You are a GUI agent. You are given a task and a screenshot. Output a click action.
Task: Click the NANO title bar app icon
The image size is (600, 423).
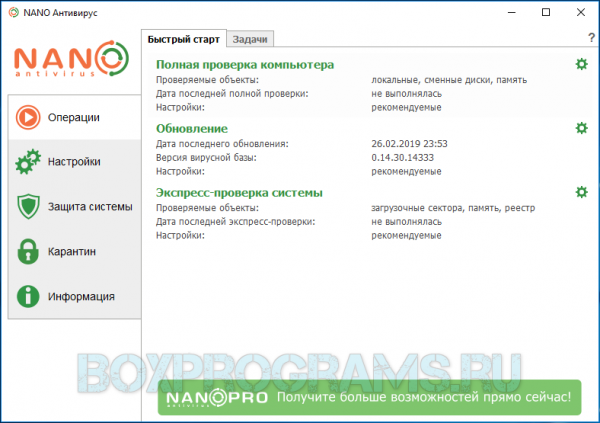coord(14,12)
